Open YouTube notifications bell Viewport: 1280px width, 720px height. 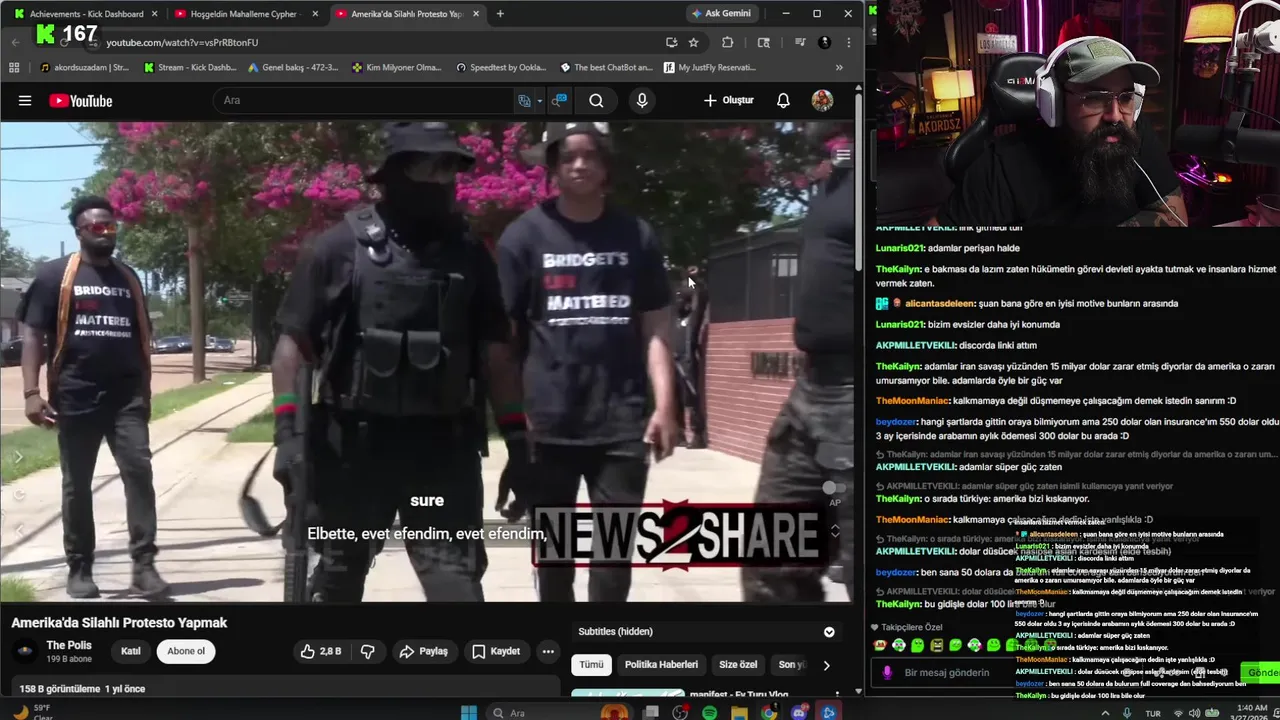click(783, 100)
